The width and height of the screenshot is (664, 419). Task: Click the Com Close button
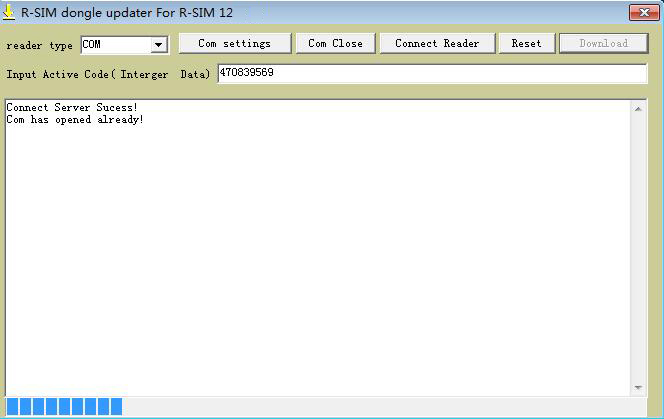click(335, 44)
